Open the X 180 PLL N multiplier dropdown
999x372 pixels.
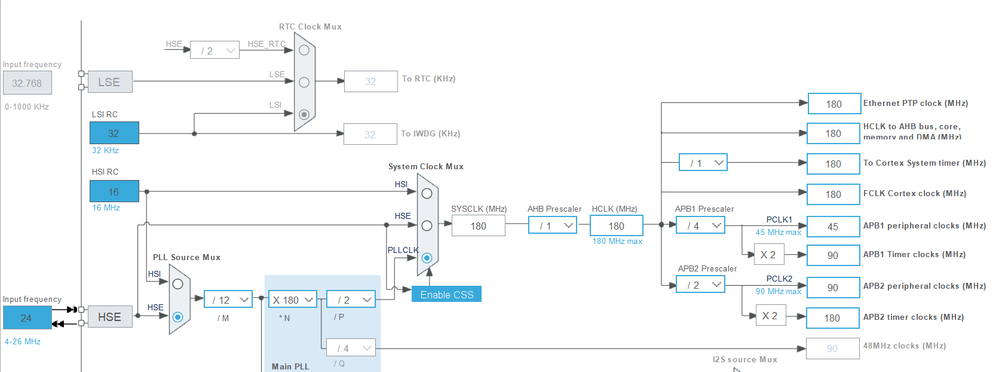pos(292,299)
